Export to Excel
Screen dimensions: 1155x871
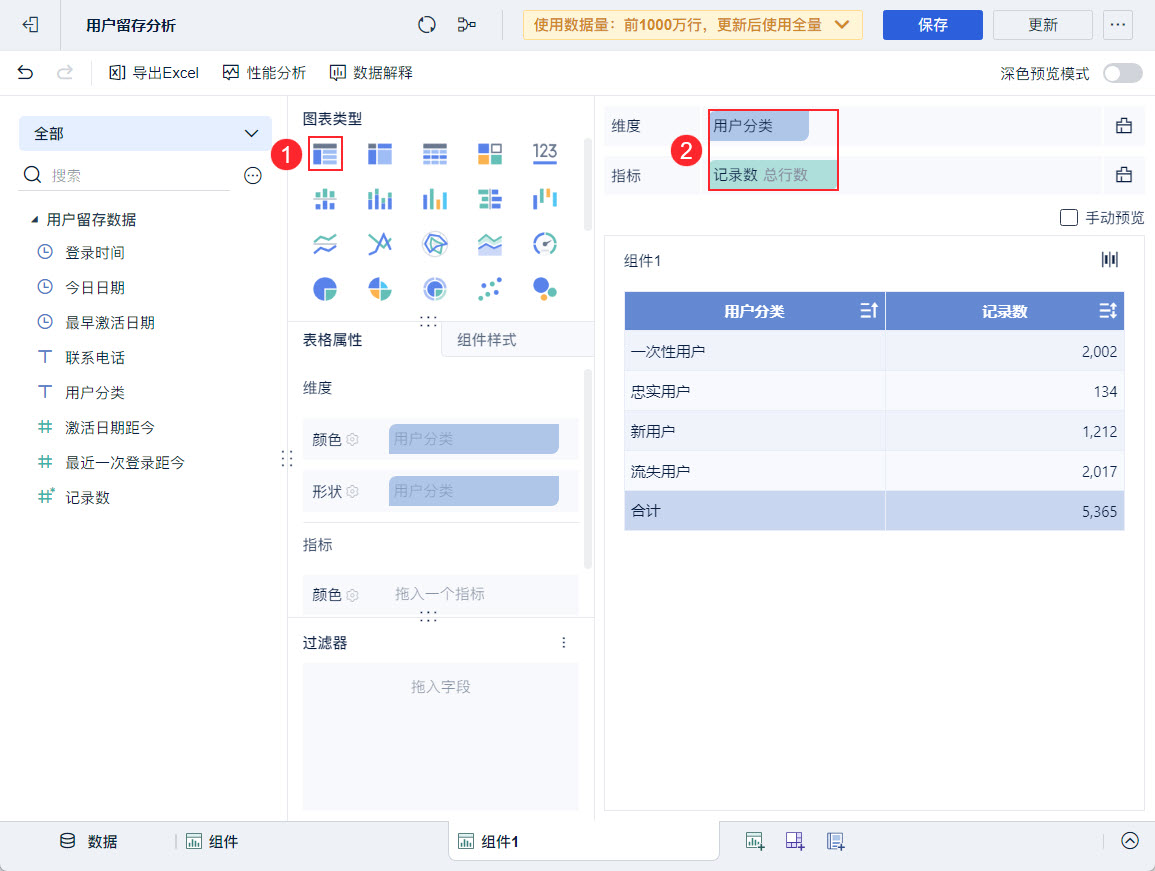click(x=154, y=72)
